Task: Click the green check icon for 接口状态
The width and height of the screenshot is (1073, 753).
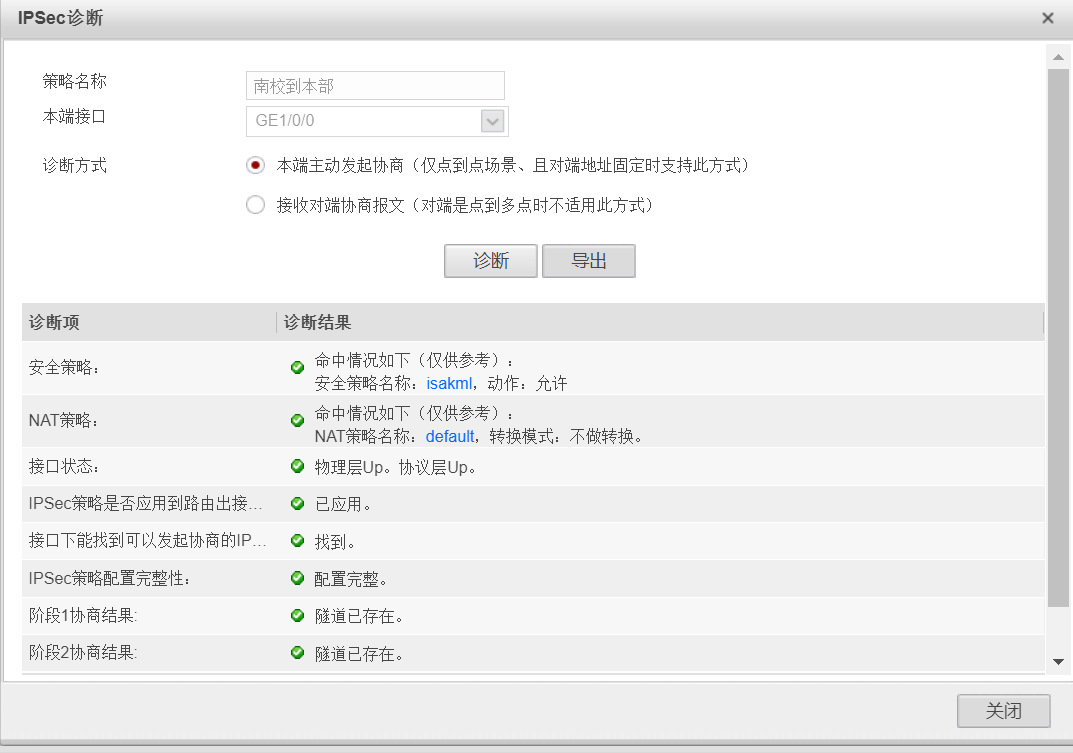Action: pos(297,466)
